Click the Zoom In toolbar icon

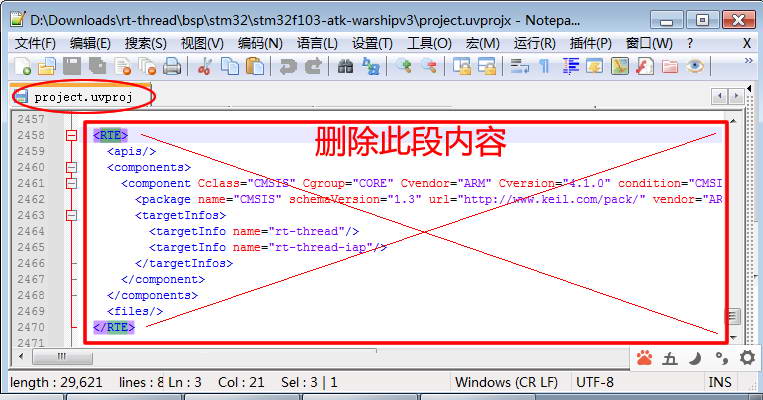[x=404, y=66]
